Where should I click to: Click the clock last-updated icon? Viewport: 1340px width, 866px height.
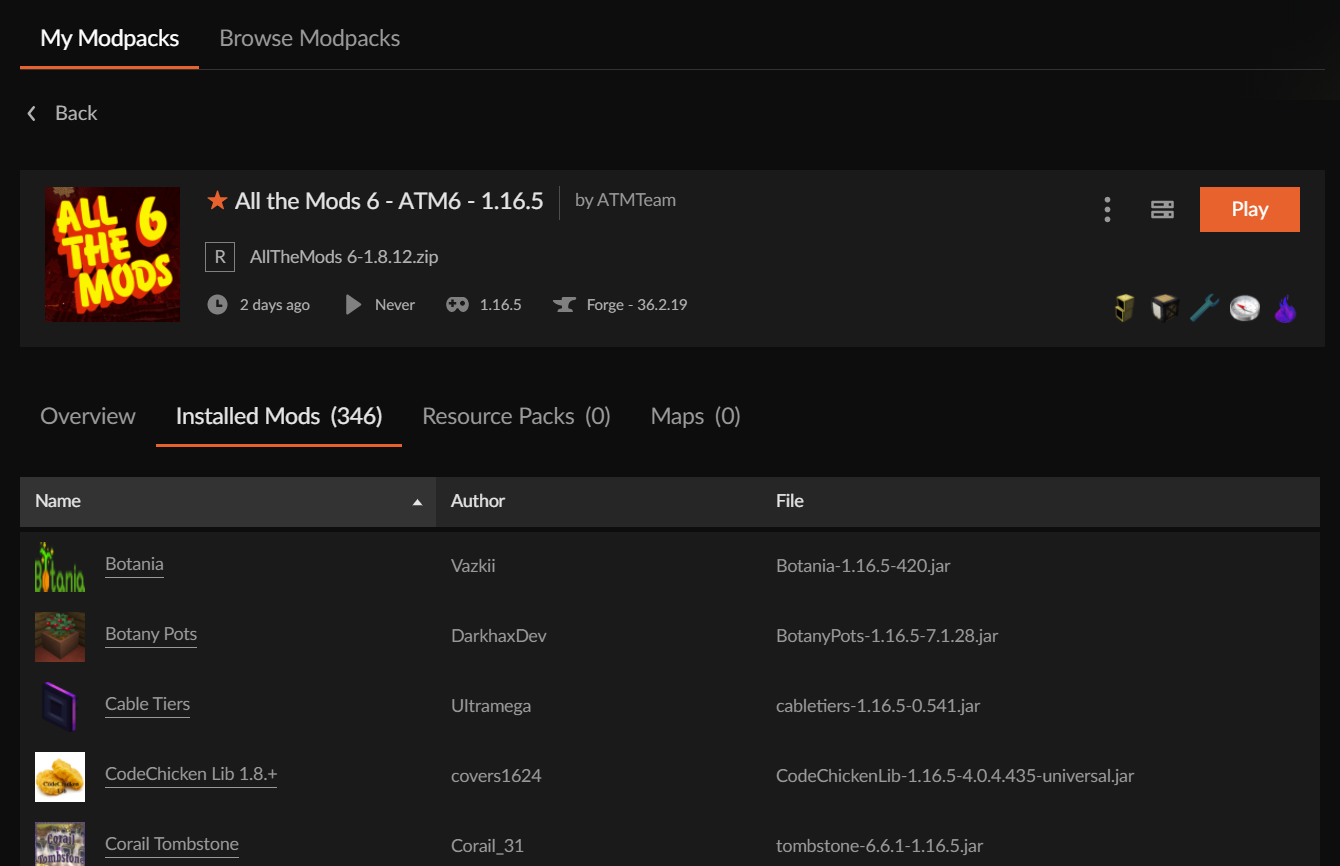[x=217, y=304]
